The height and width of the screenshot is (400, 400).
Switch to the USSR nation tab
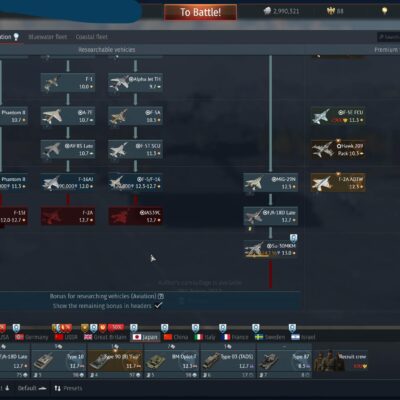tap(66, 337)
